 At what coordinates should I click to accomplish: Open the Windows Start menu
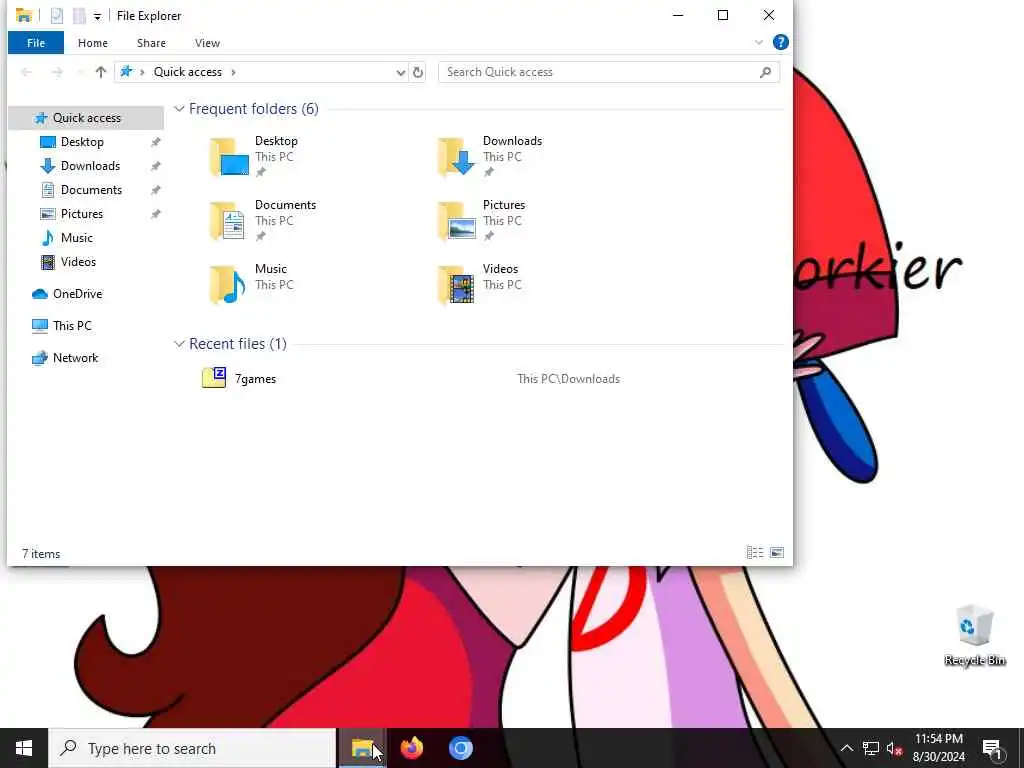[x=24, y=748]
